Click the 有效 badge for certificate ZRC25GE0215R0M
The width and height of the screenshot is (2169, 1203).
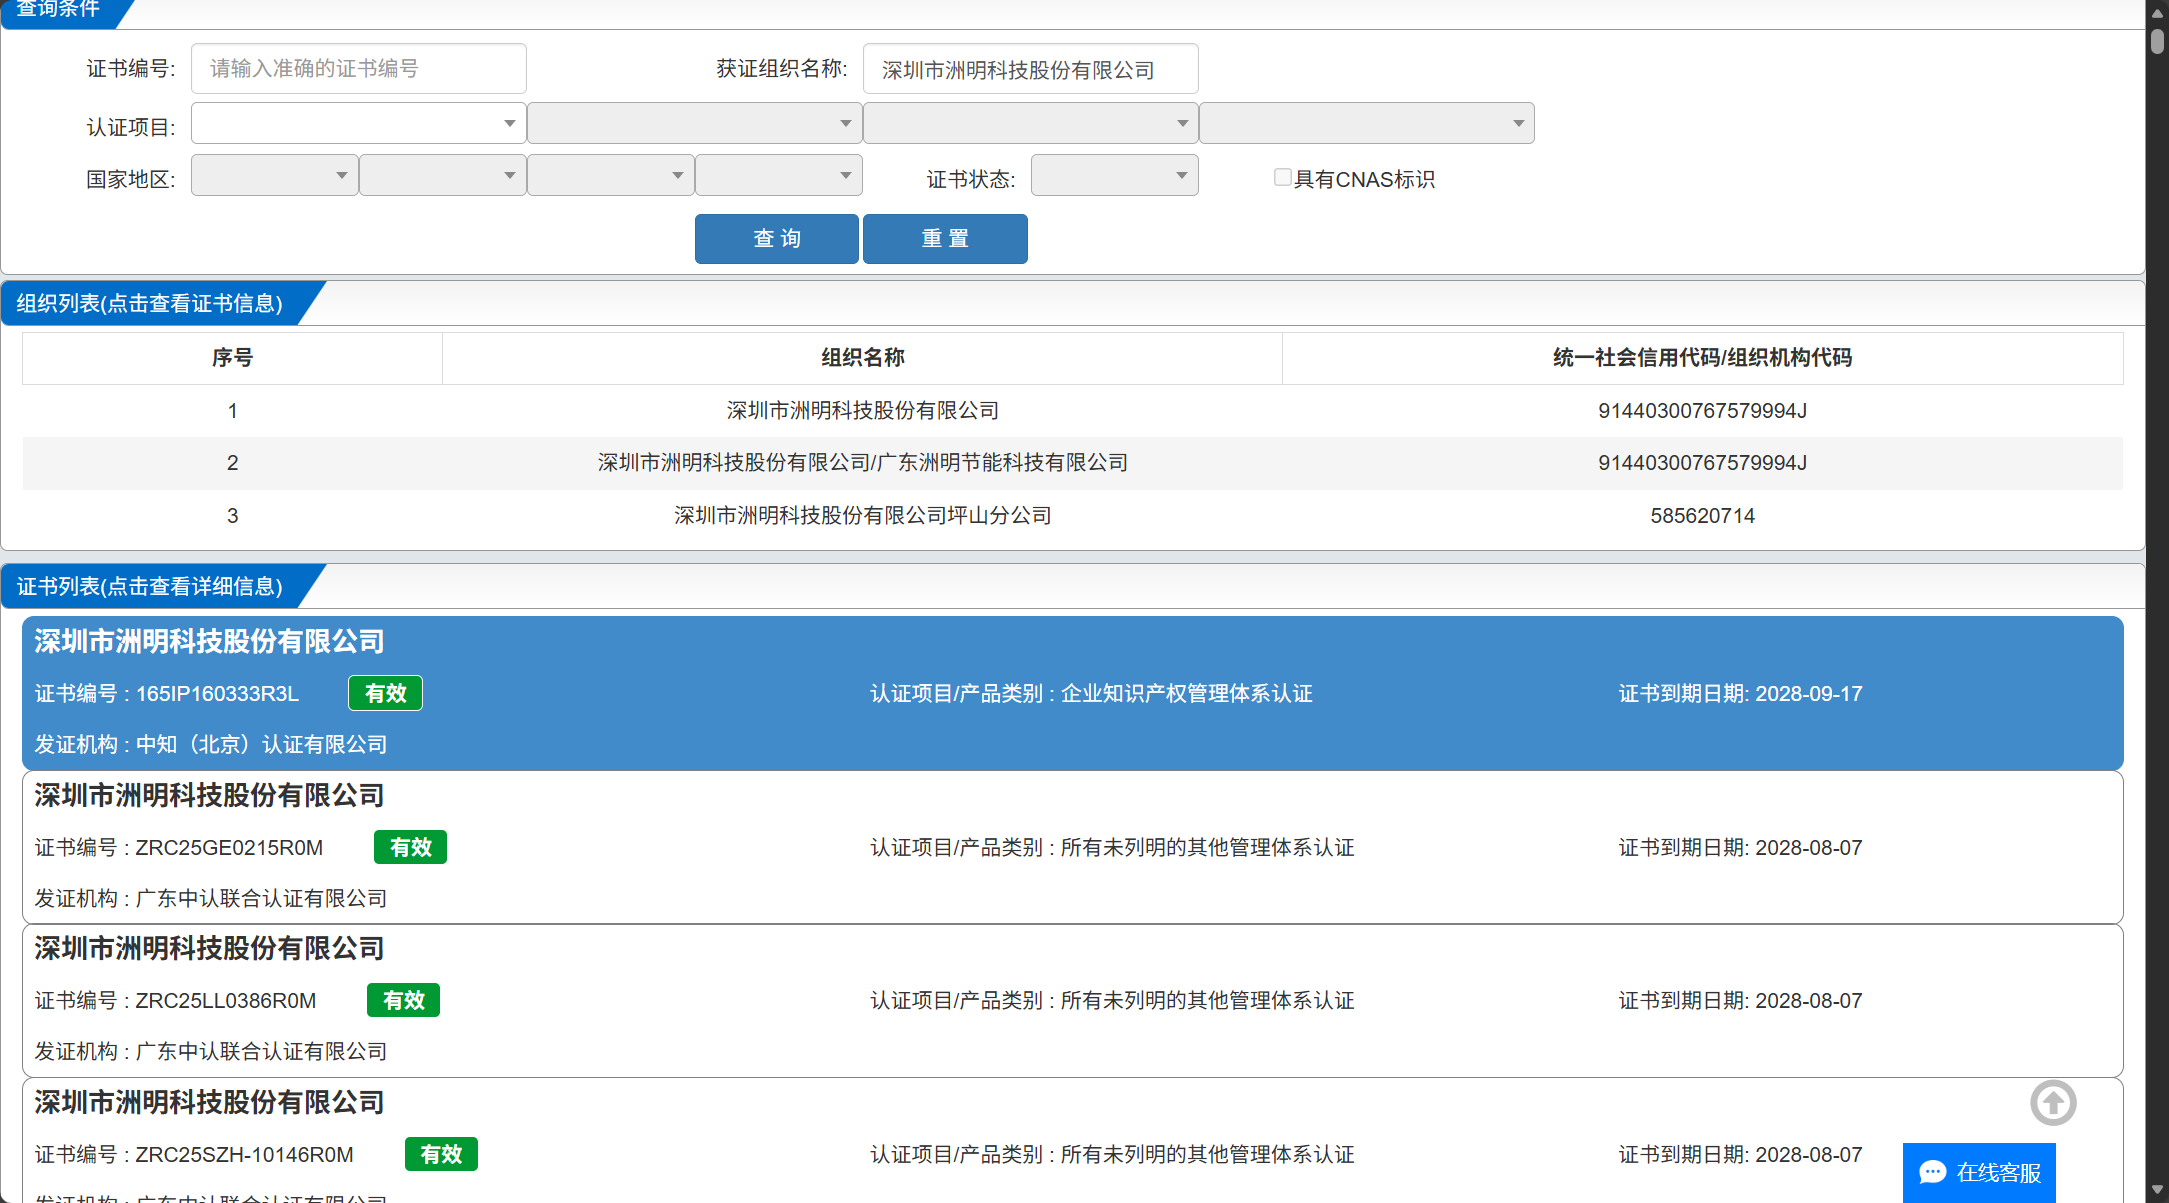click(410, 847)
